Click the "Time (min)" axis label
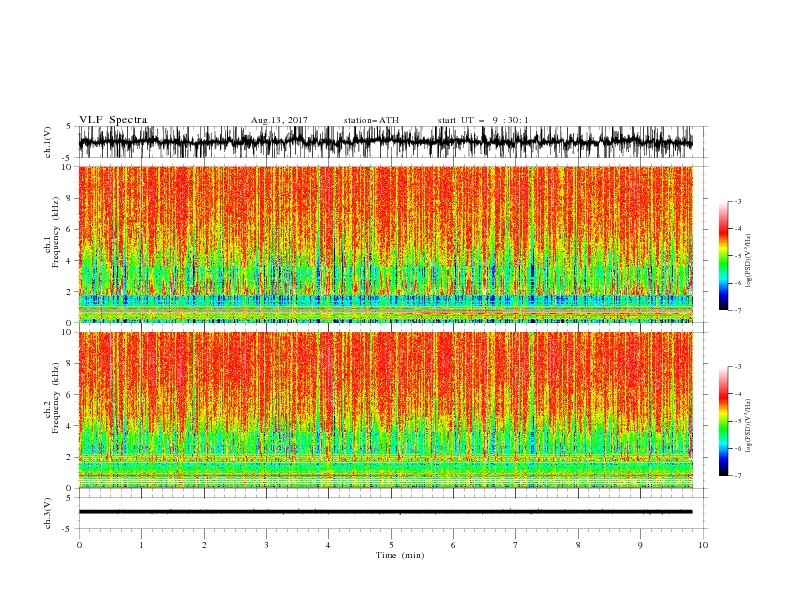The image size is (792, 612). [x=400, y=555]
